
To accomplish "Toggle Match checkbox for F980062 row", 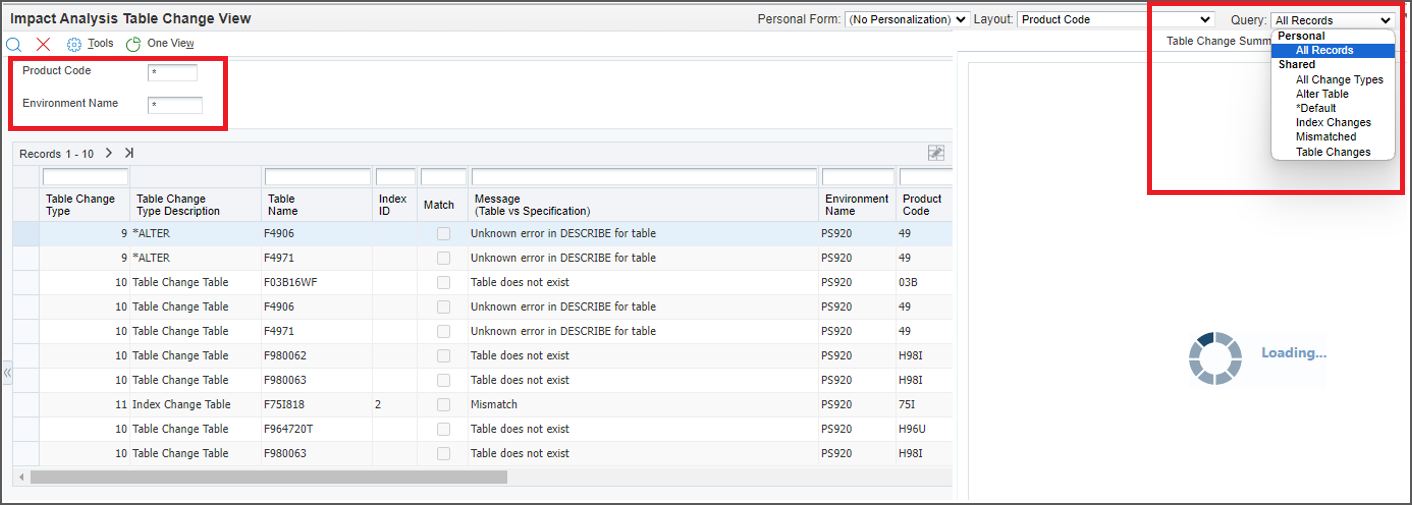I will 443,355.
